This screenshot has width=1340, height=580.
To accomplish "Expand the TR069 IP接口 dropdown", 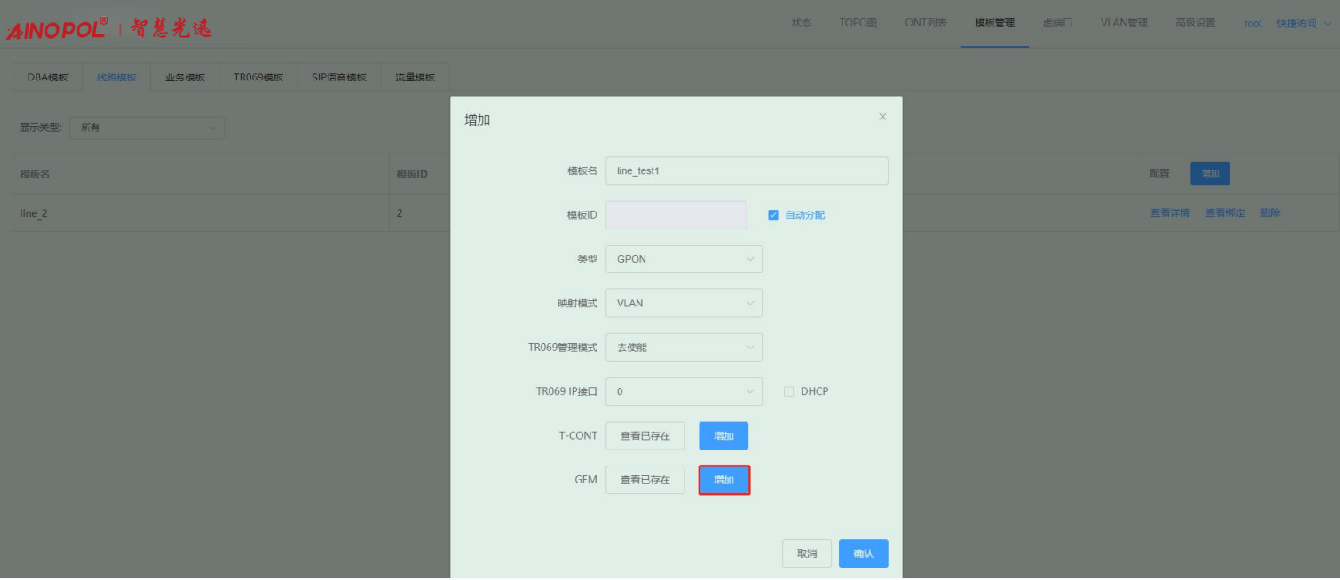I will 684,391.
